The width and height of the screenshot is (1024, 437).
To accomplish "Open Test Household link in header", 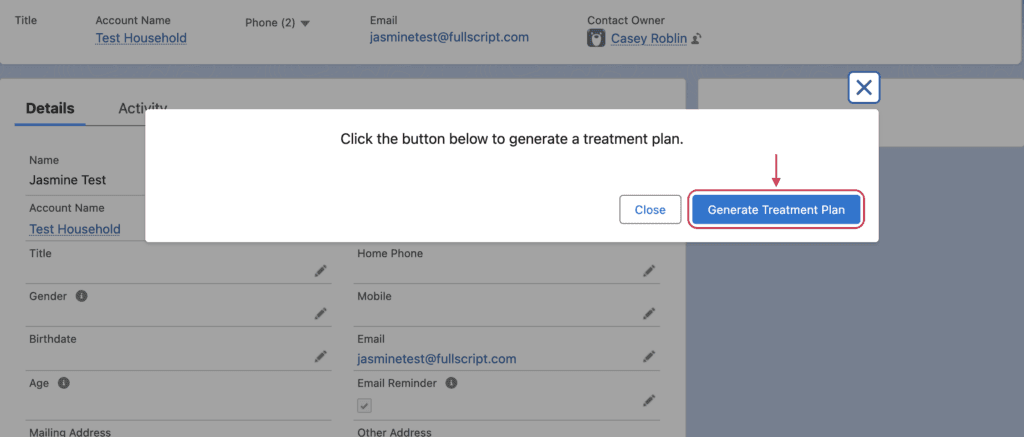I will (141, 38).
